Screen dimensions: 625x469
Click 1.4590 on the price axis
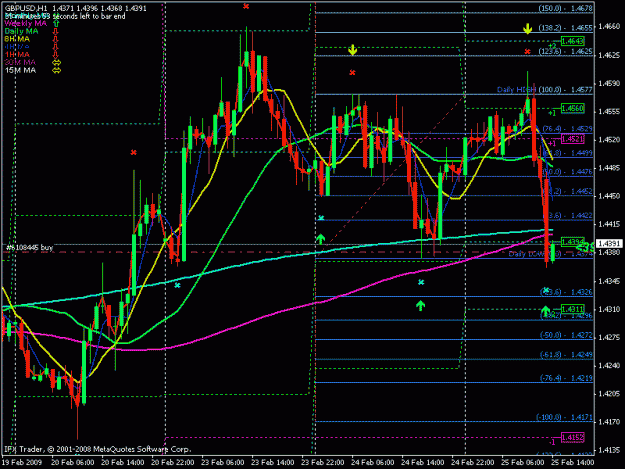610,83
